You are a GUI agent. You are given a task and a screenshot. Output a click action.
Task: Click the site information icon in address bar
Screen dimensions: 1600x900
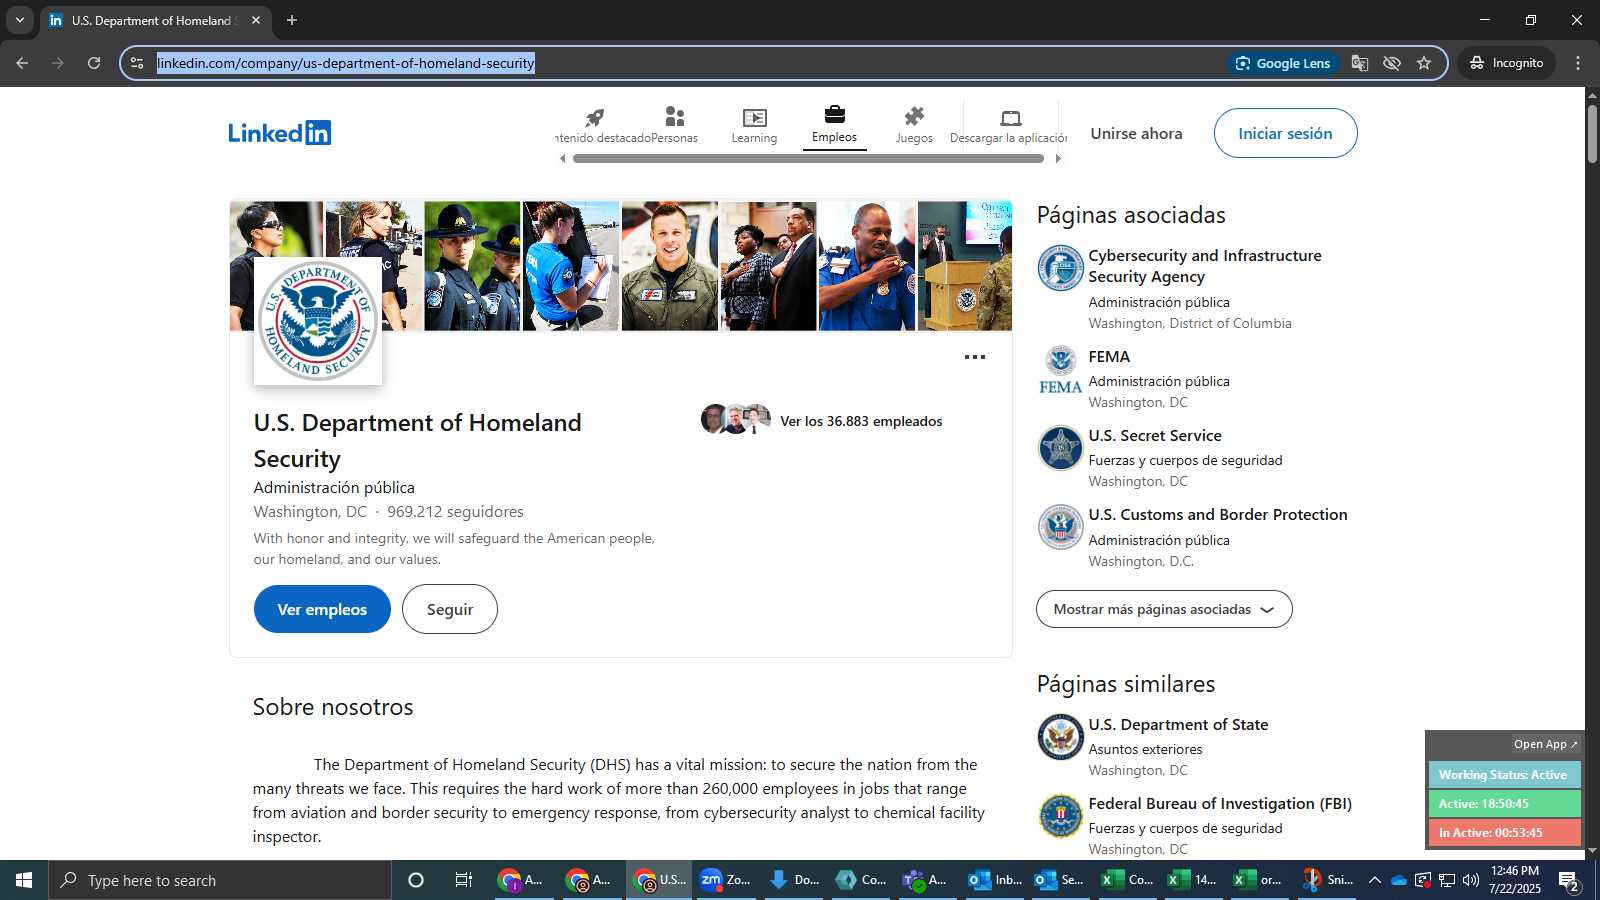point(137,63)
